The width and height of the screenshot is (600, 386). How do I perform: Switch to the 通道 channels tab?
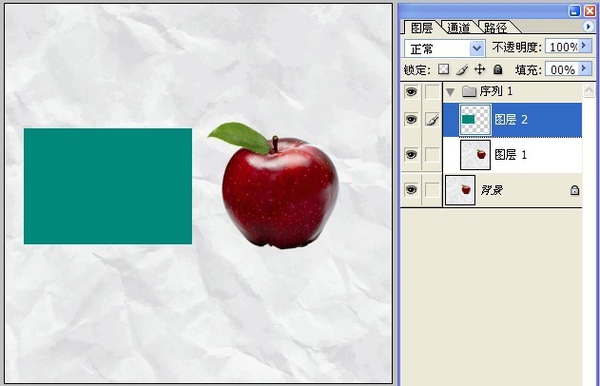pos(458,28)
